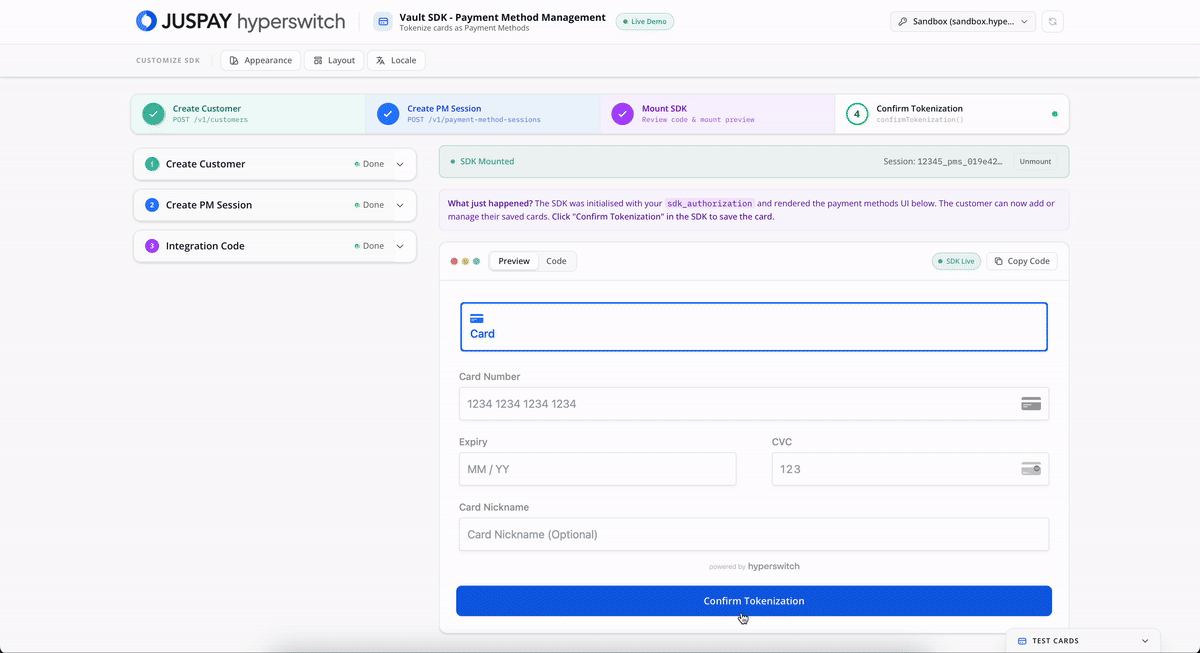Click the SDK Live badge

(956, 261)
